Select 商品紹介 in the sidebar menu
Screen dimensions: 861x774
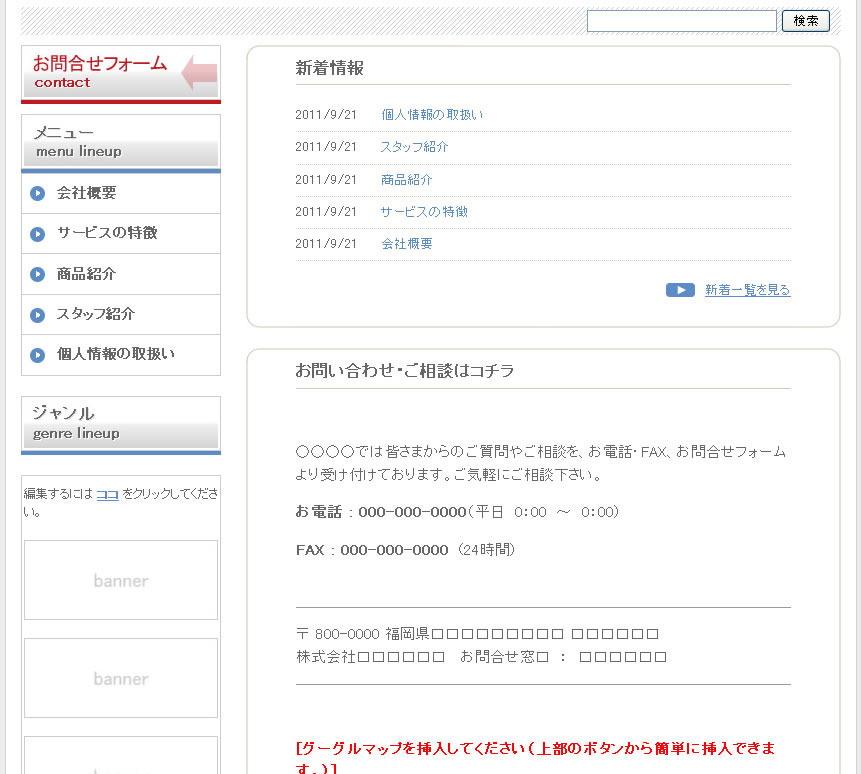[86, 274]
